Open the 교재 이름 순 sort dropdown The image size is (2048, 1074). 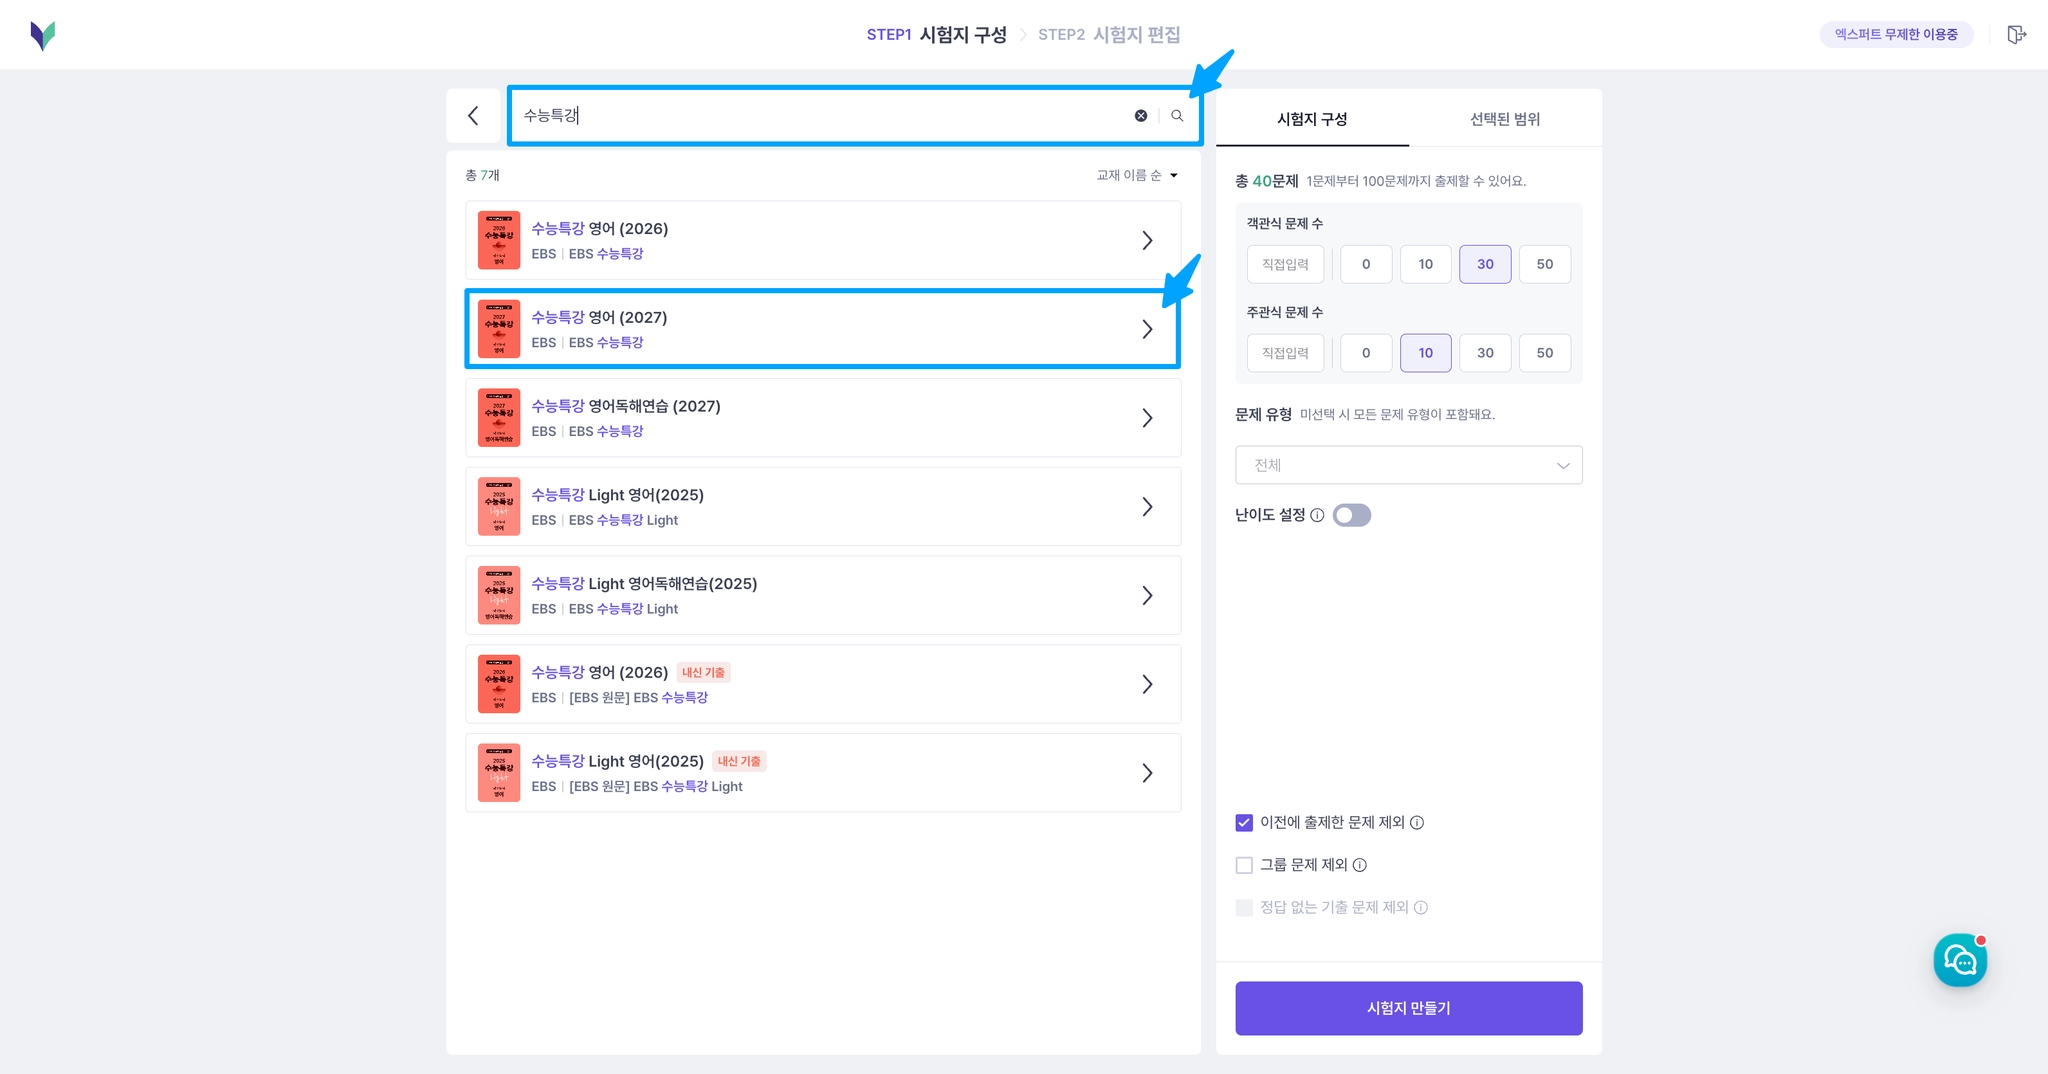point(1138,175)
